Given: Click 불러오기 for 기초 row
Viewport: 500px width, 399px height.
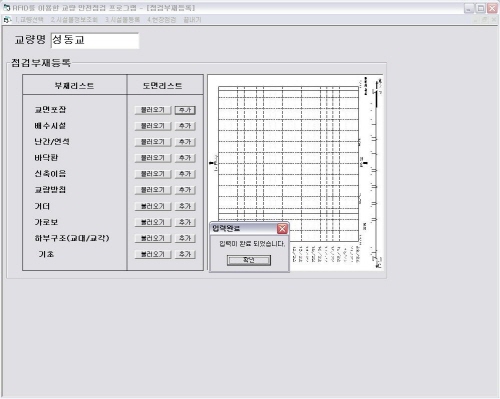Looking at the screenshot, I should coord(153,254).
